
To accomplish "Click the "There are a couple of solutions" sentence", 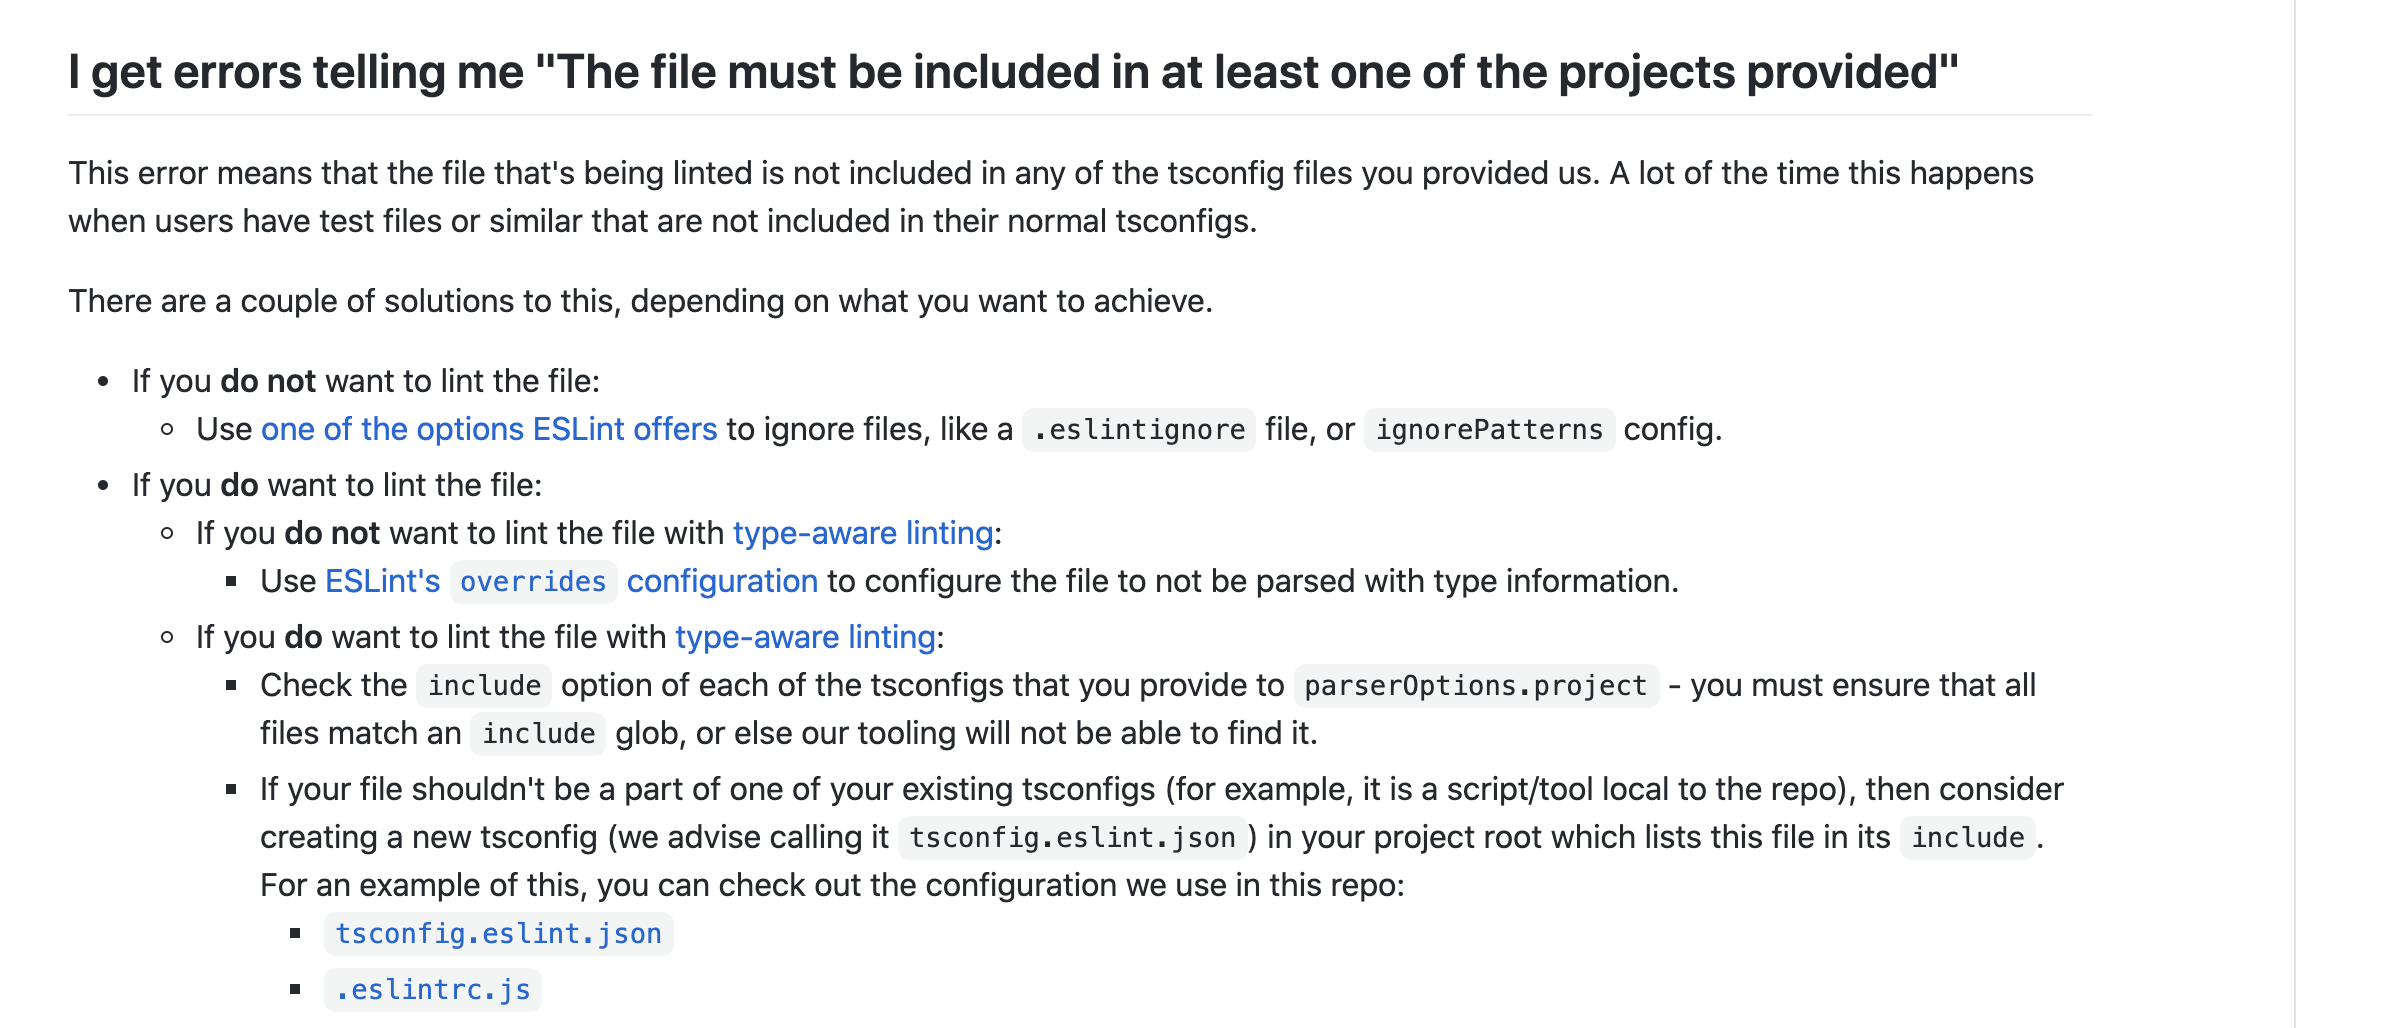I will pyautogui.click(x=640, y=302).
